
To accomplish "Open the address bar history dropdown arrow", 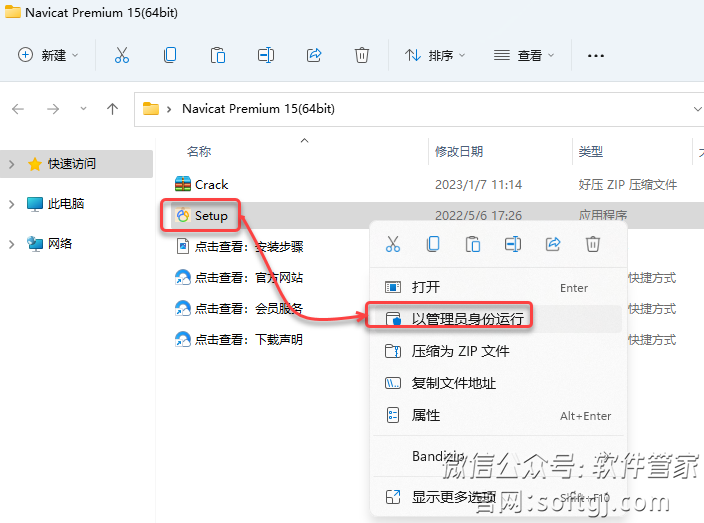I will coord(697,109).
